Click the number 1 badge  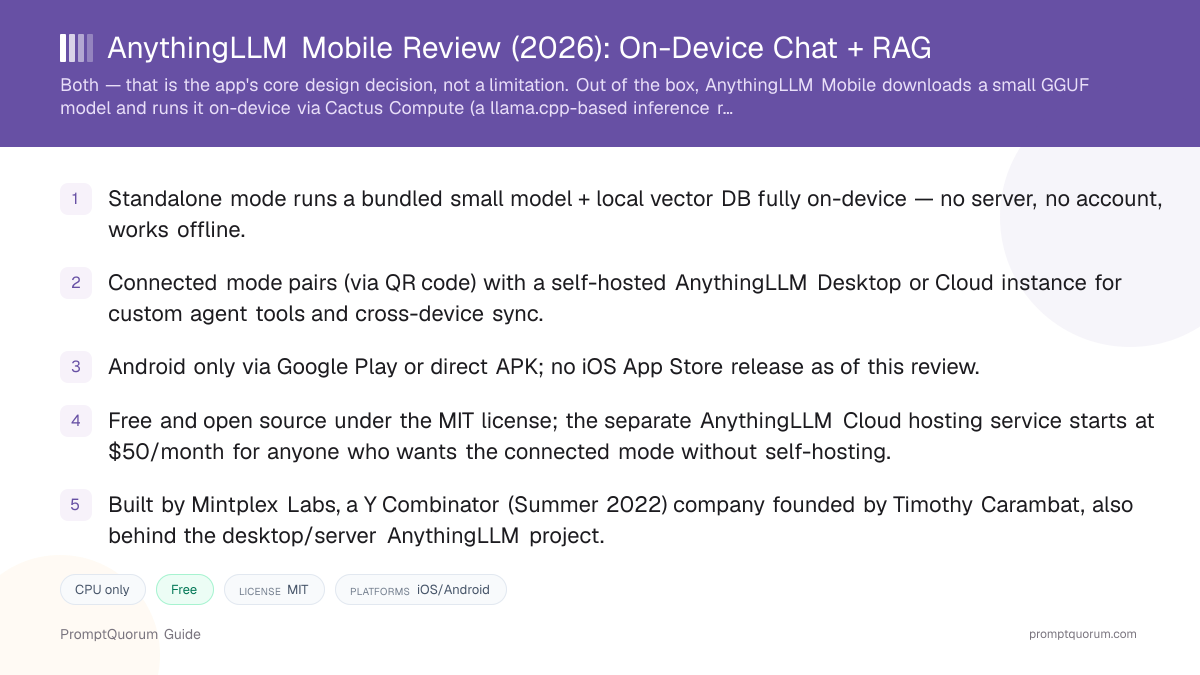[75, 199]
